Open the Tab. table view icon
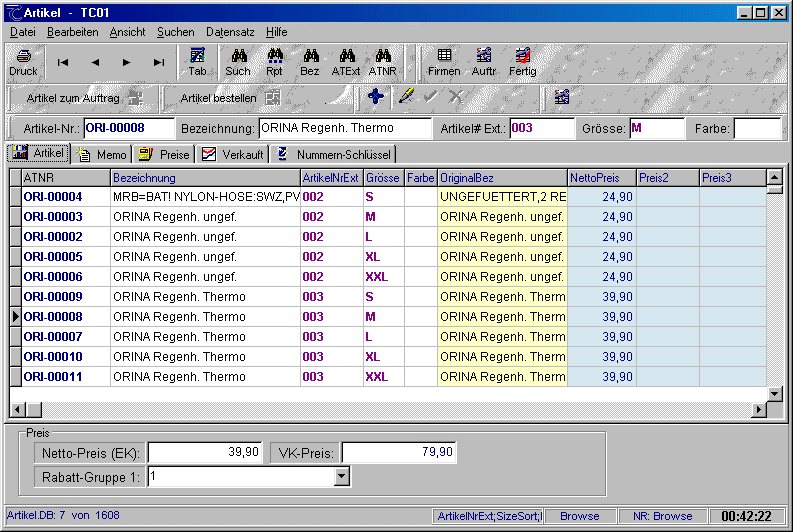The width and height of the screenshot is (793, 532). [198, 62]
